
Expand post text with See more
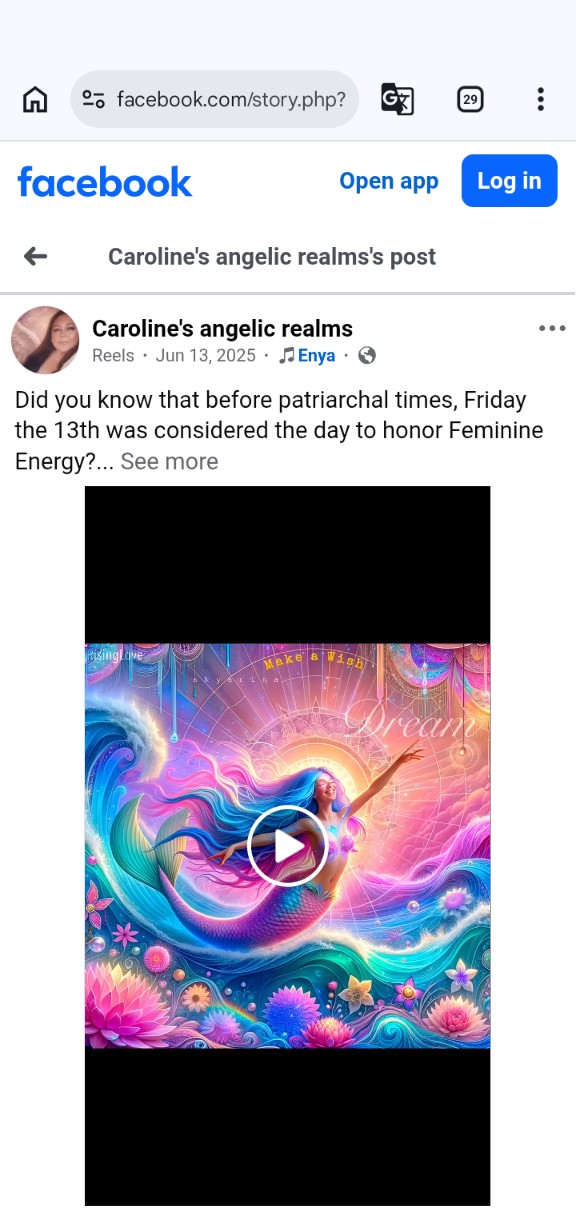pos(169,461)
